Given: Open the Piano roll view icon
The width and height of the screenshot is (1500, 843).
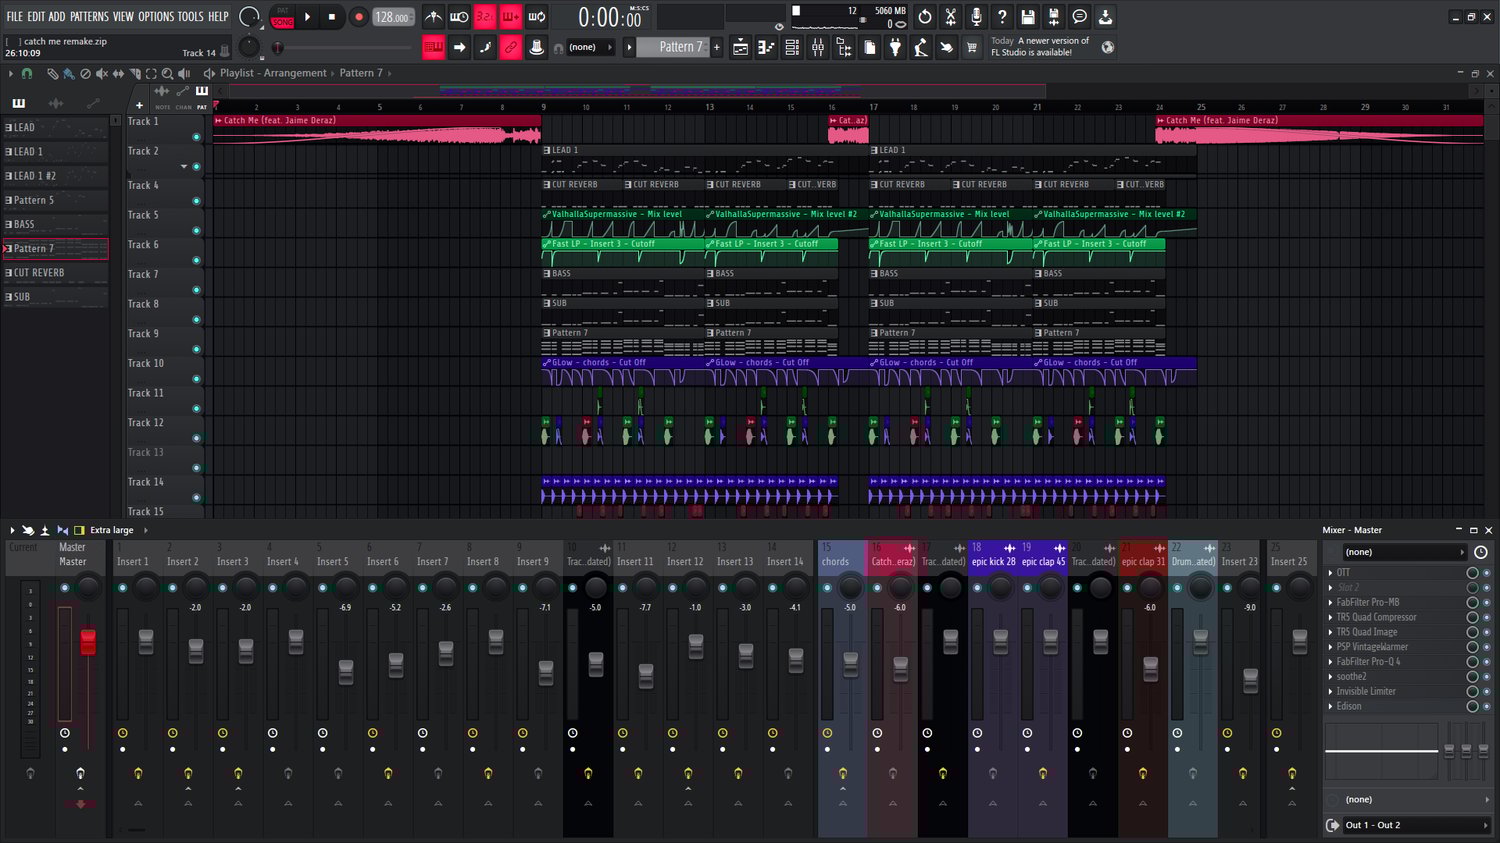Looking at the screenshot, I should [x=767, y=47].
